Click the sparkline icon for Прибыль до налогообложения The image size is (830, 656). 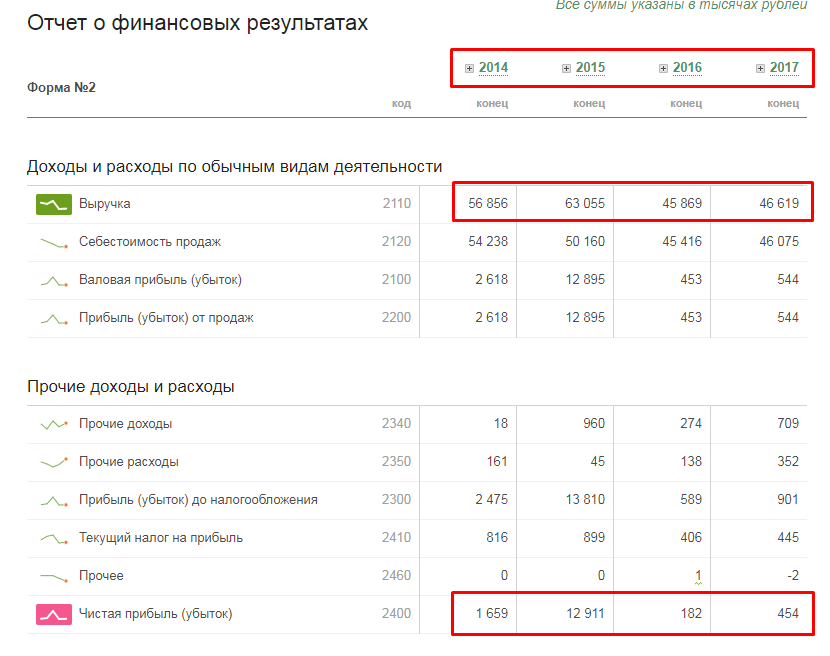[53, 500]
